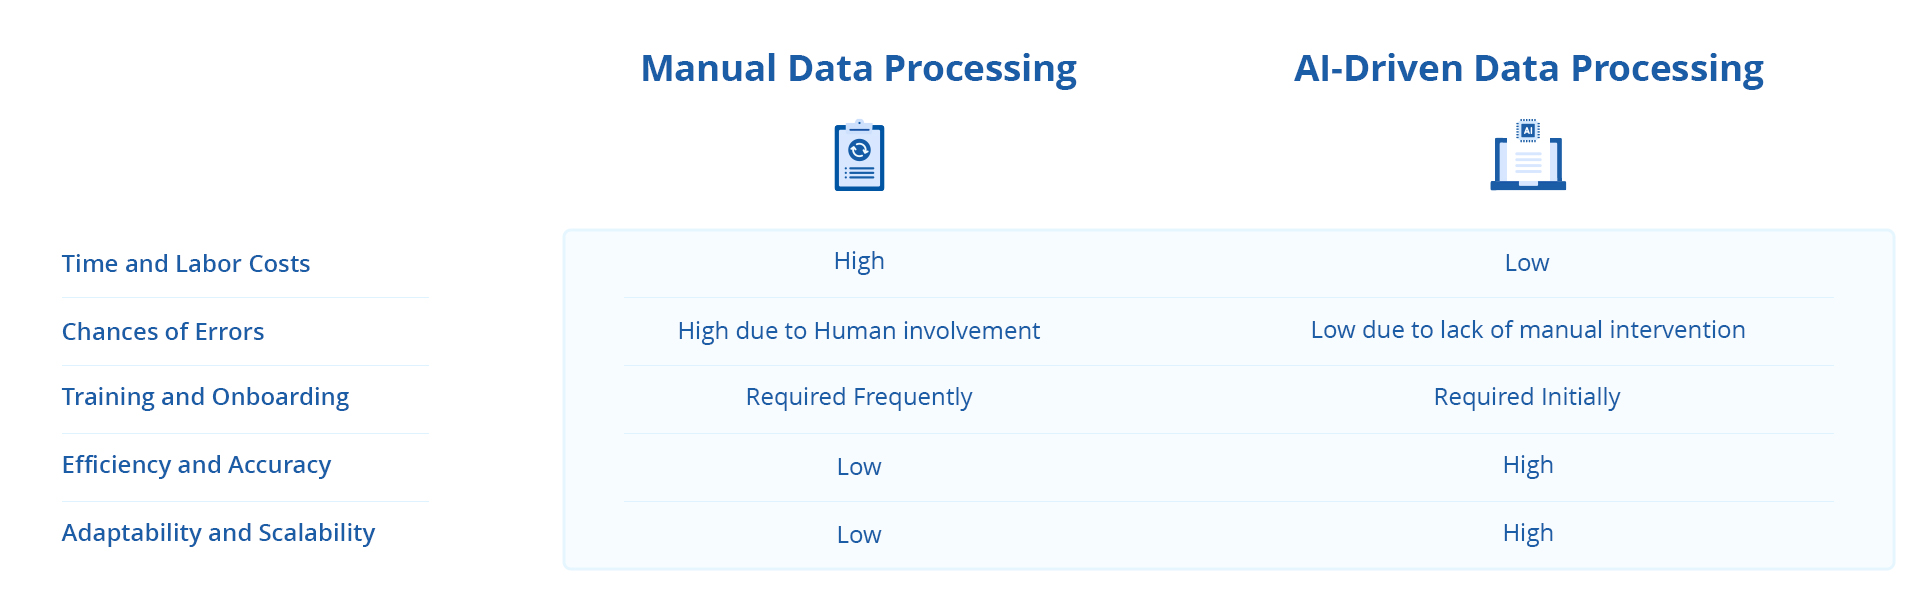Select the Efficiency and Accuracy row label

pos(196,465)
